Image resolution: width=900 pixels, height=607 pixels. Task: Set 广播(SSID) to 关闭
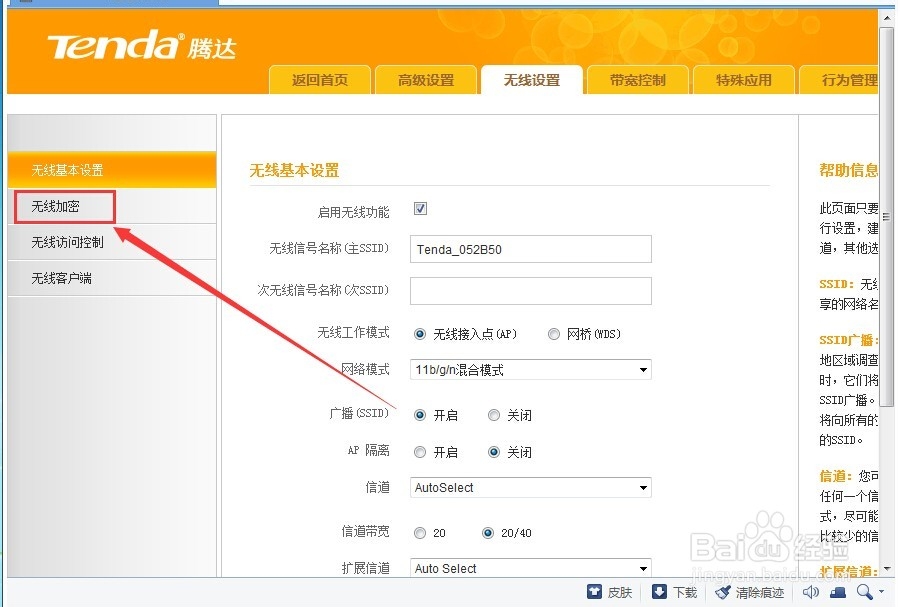pos(493,414)
